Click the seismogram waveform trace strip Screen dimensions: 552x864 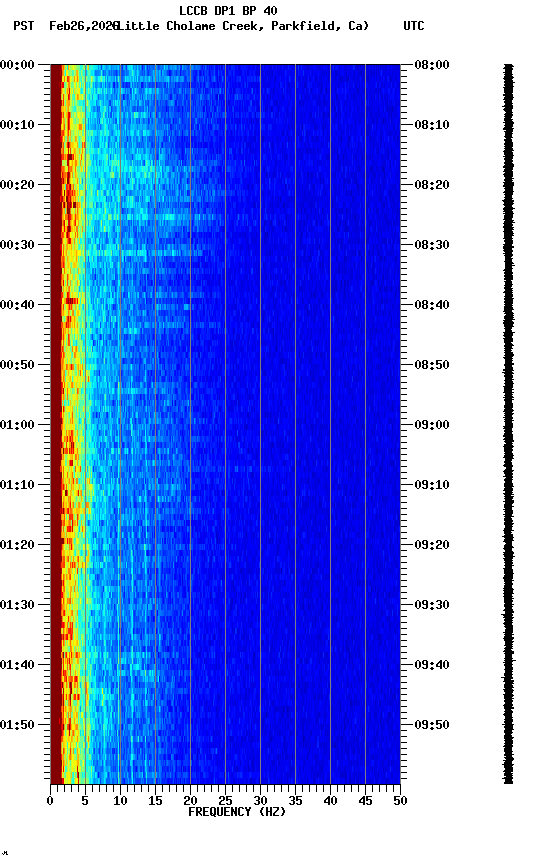[x=508, y=424]
